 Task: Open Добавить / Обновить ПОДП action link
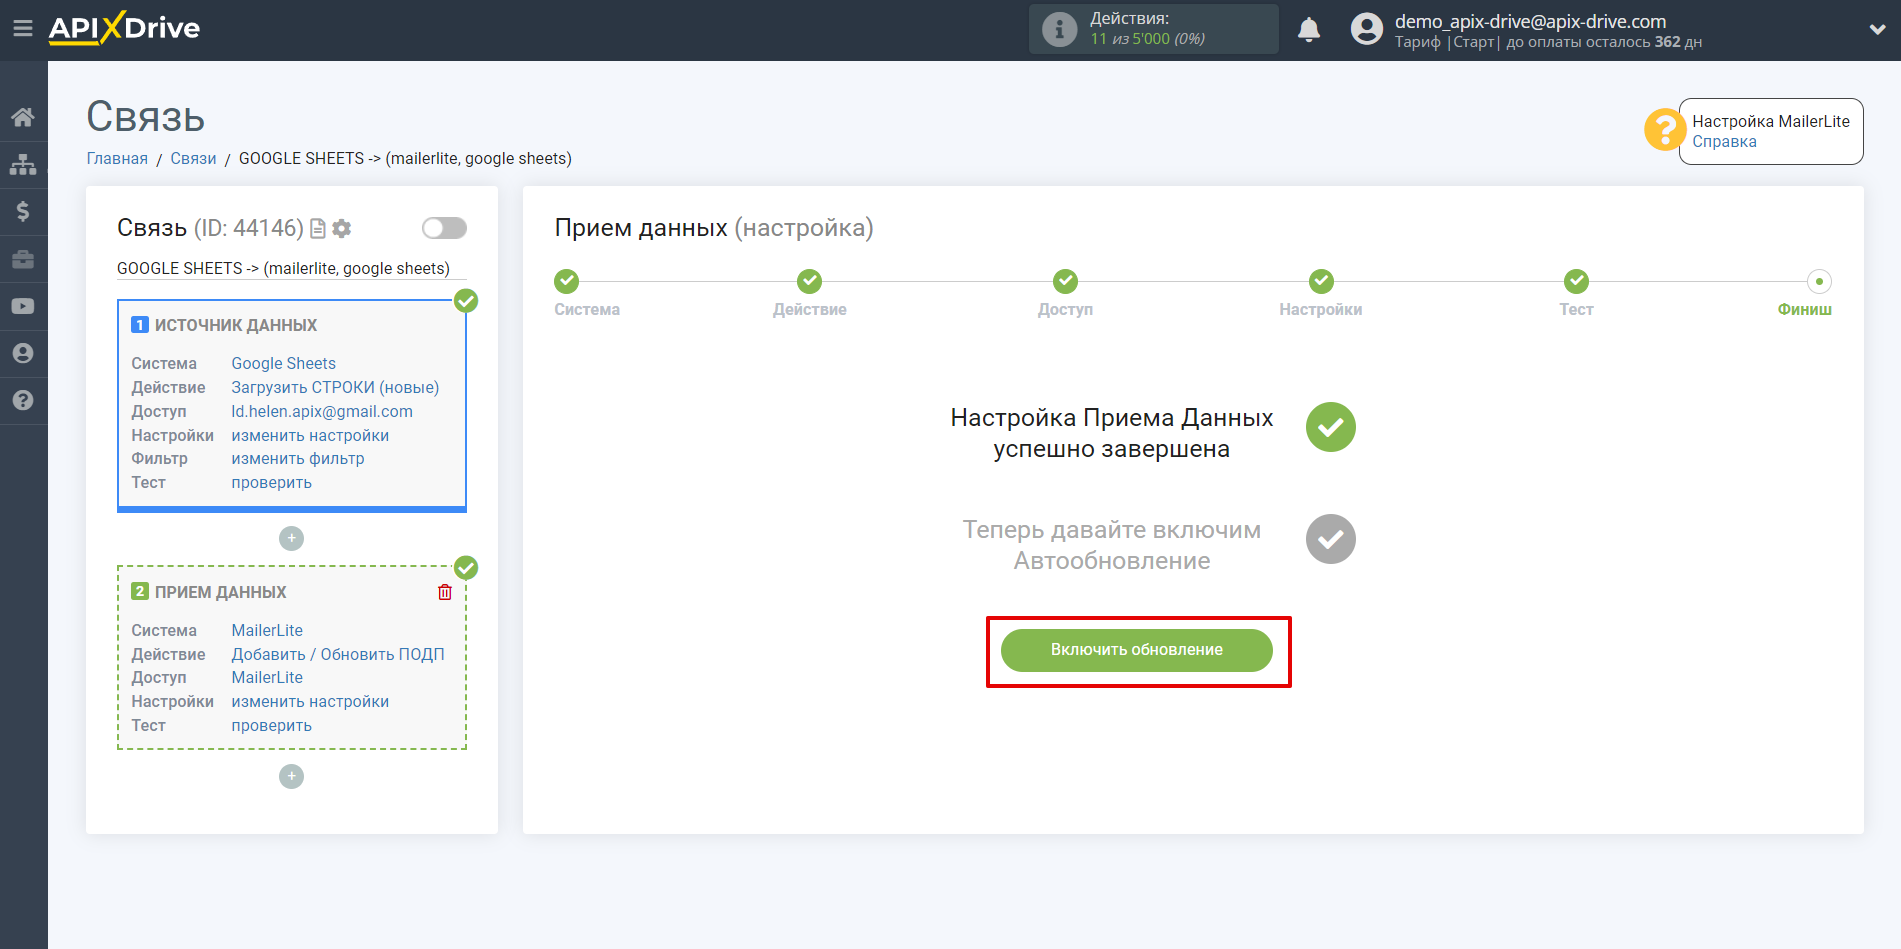(338, 655)
